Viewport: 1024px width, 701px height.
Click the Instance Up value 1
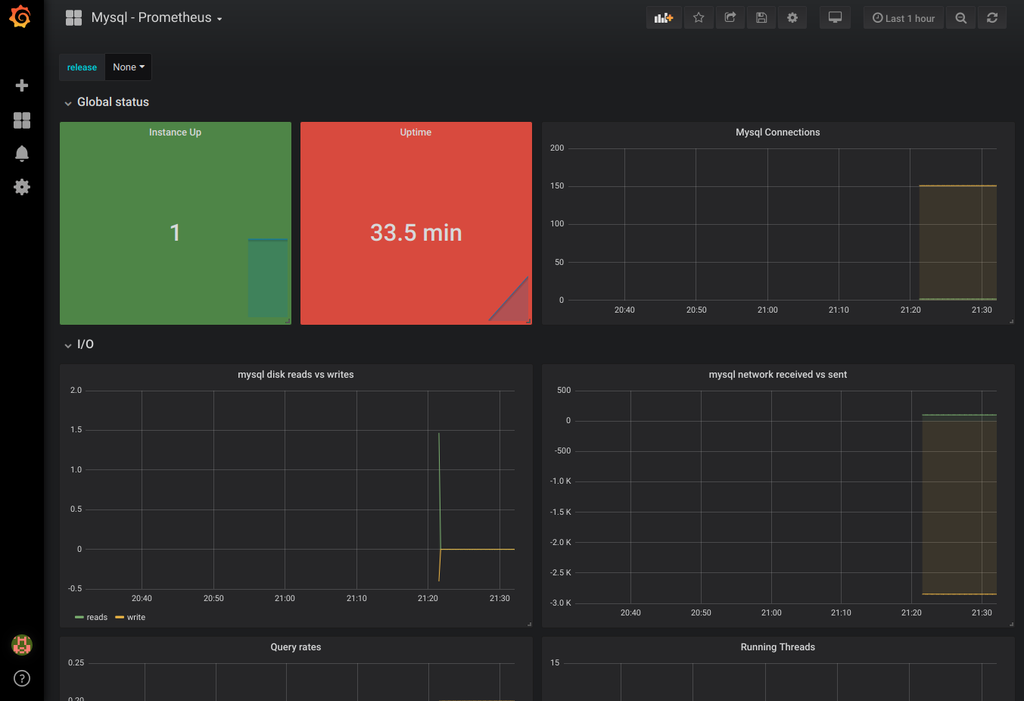[x=175, y=233]
